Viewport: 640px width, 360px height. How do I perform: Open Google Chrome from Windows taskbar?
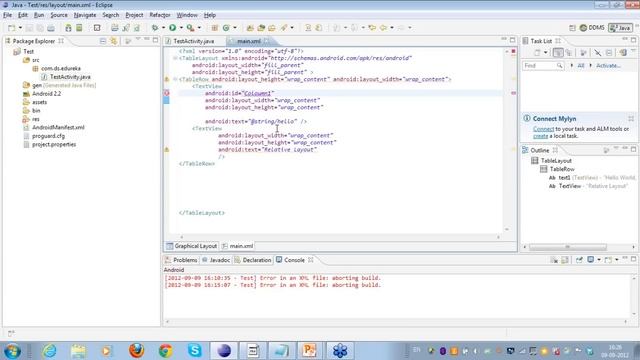click(x=165, y=351)
